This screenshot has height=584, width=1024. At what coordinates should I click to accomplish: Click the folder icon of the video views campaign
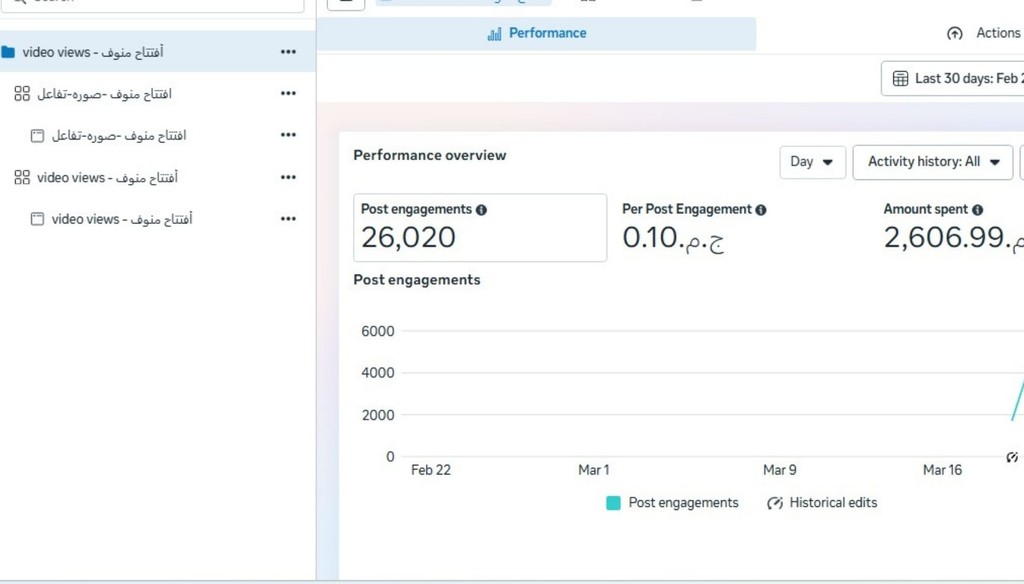(9, 52)
